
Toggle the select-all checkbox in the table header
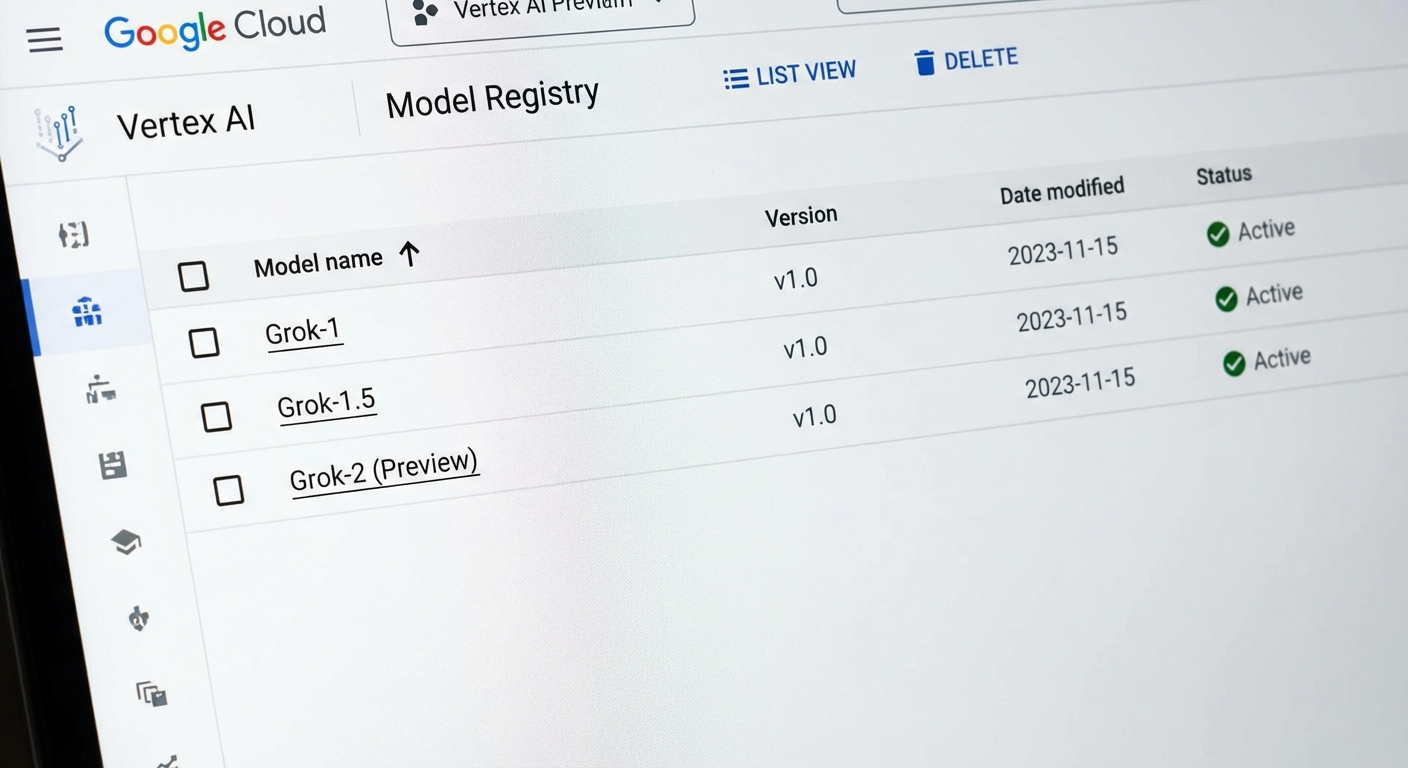point(193,276)
